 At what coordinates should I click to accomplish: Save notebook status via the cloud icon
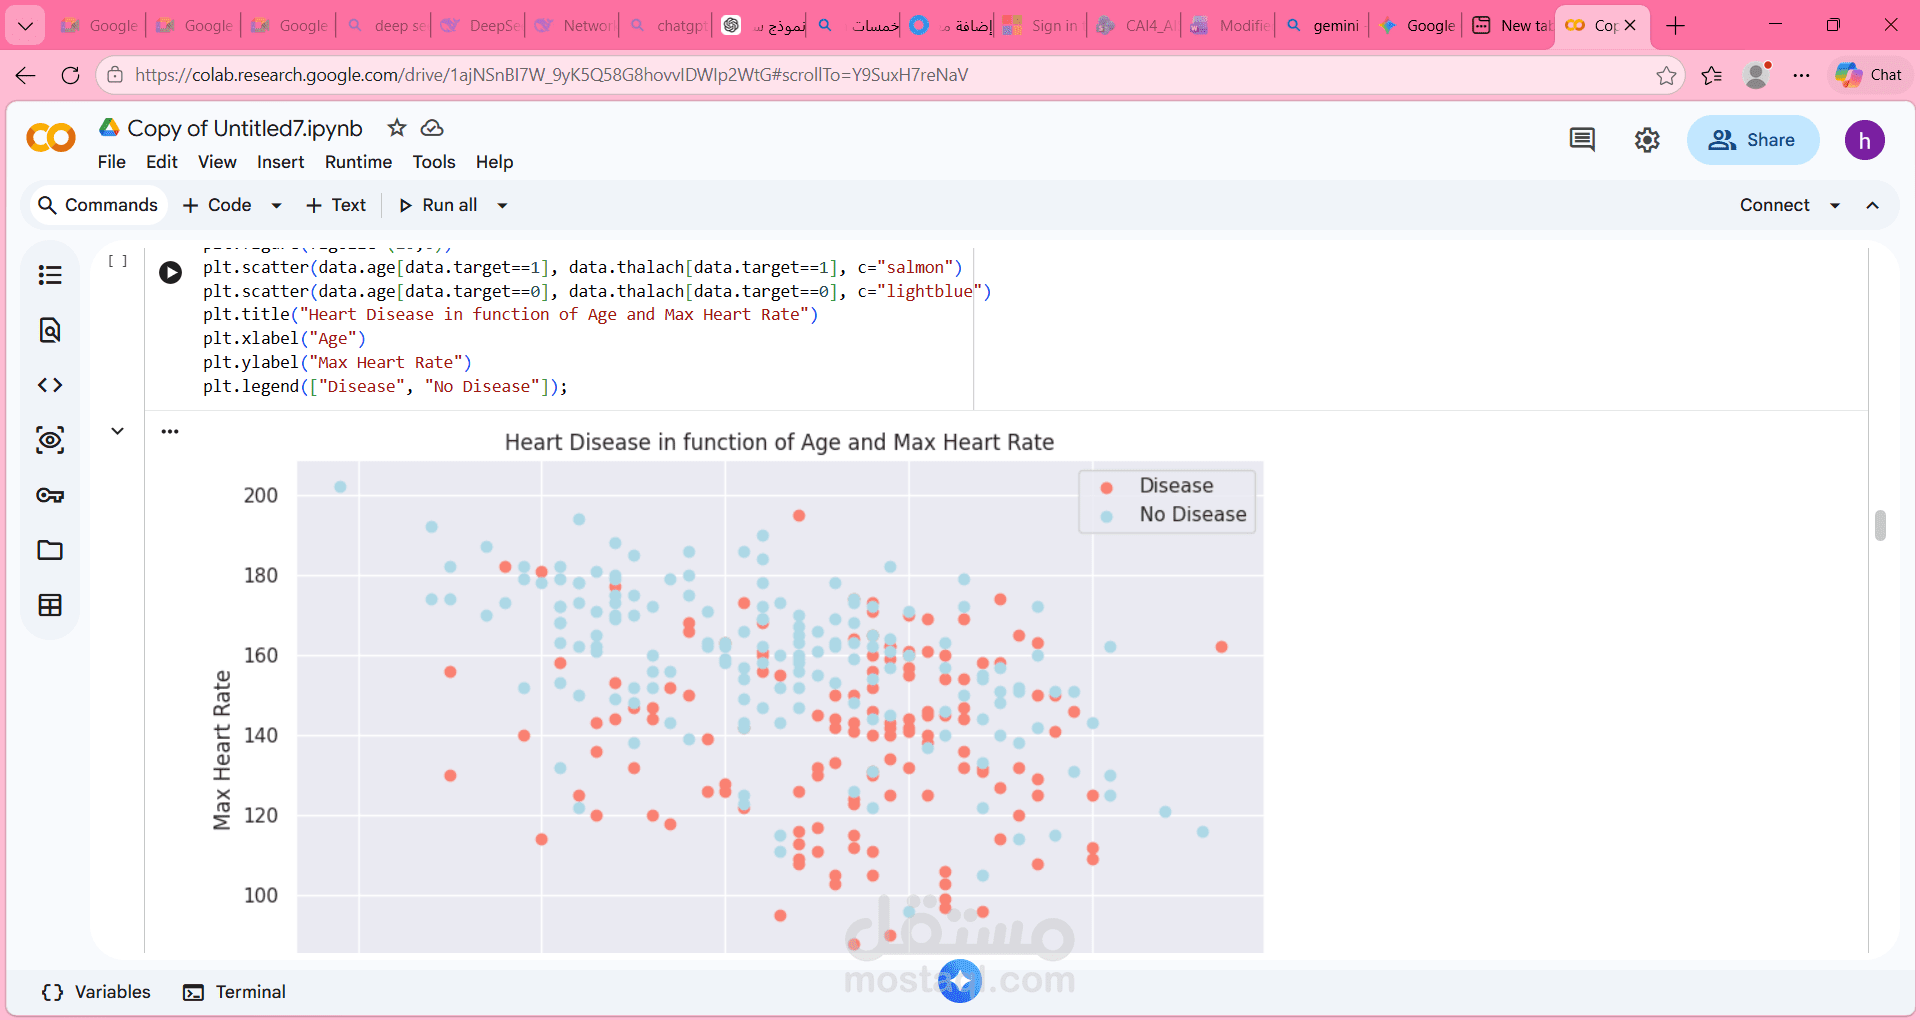point(431,128)
